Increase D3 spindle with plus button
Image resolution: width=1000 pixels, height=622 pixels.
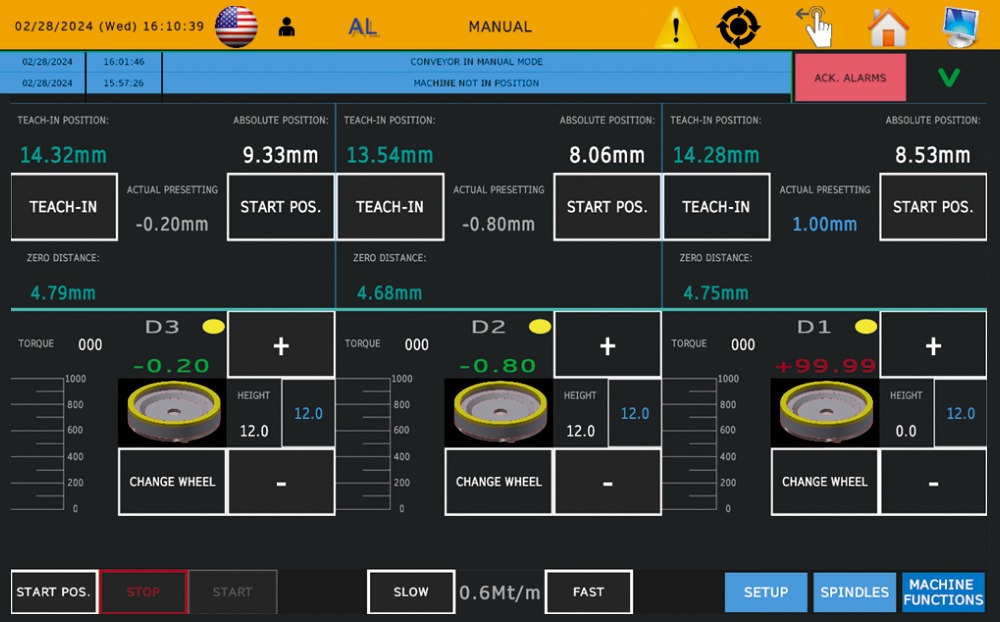[281, 345]
